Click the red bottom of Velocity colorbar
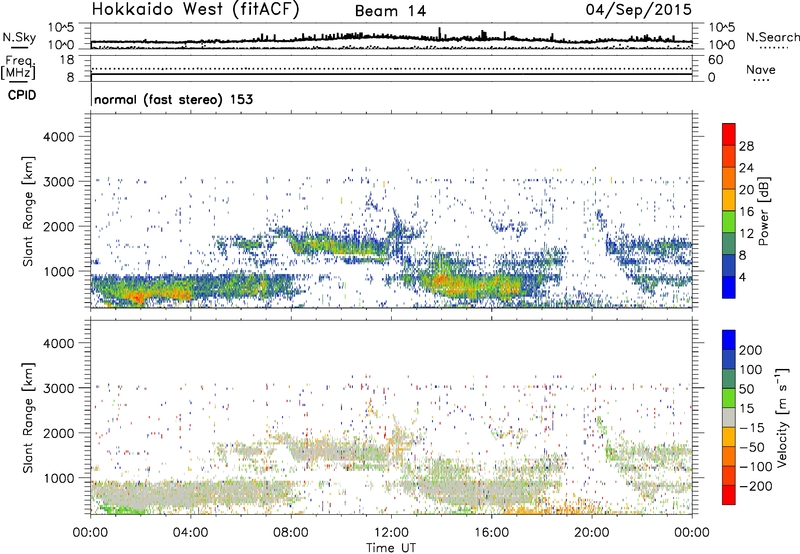 pyautogui.click(x=729, y=495)
